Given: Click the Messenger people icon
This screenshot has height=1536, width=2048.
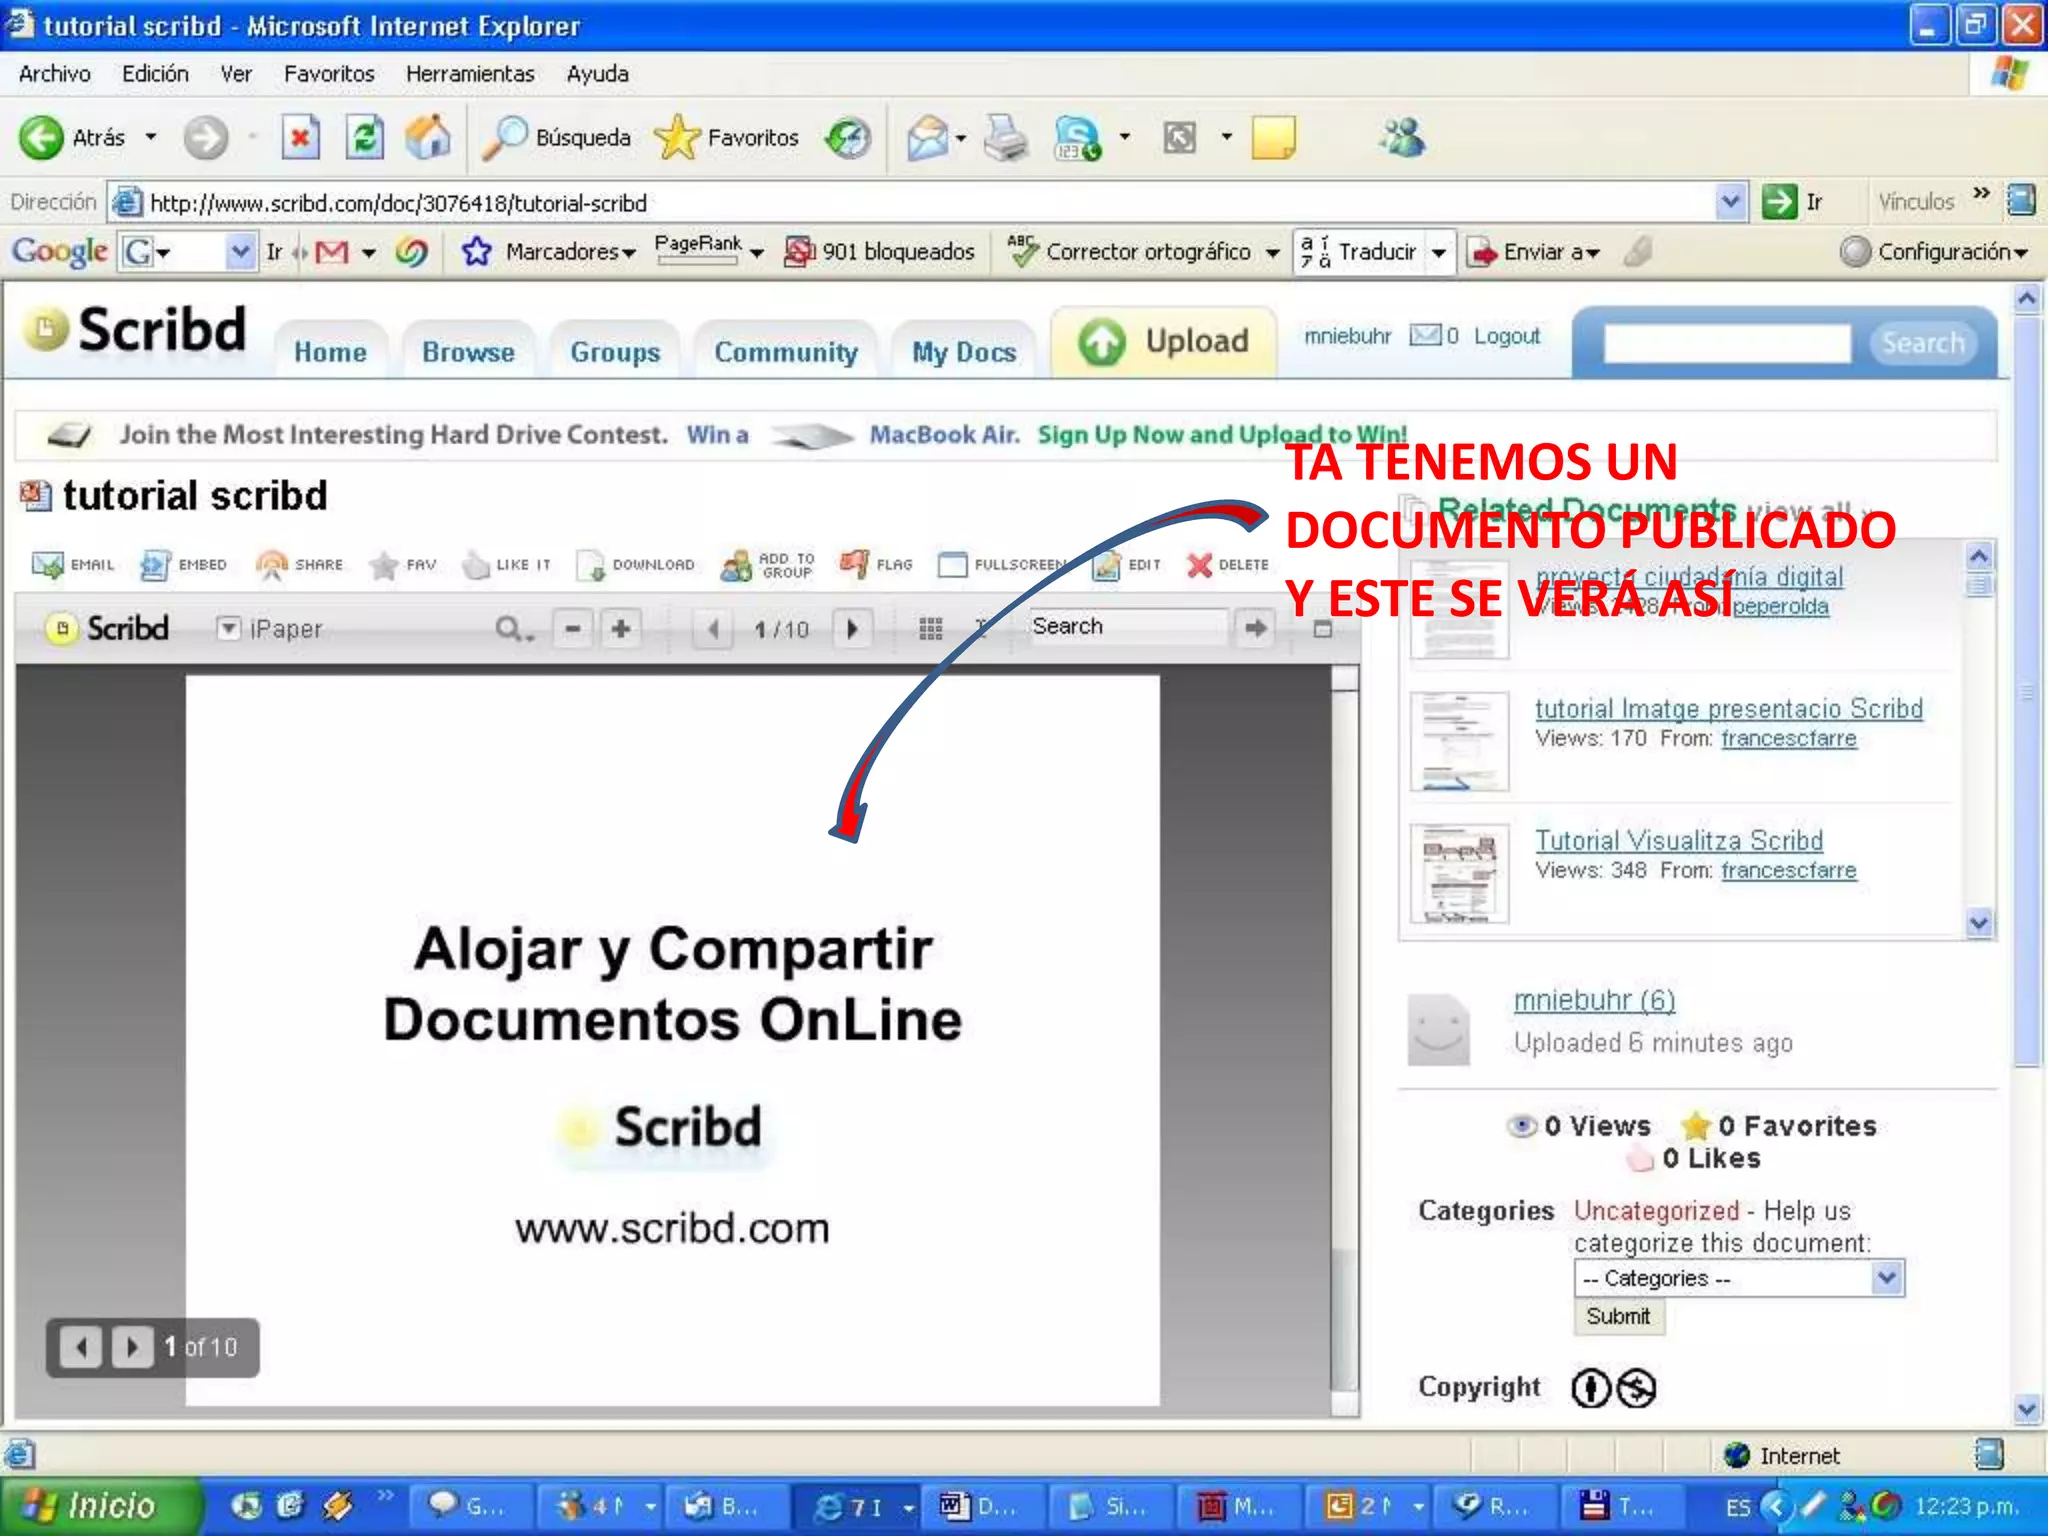Looking at the screenshot, I should coord(1403,138).
